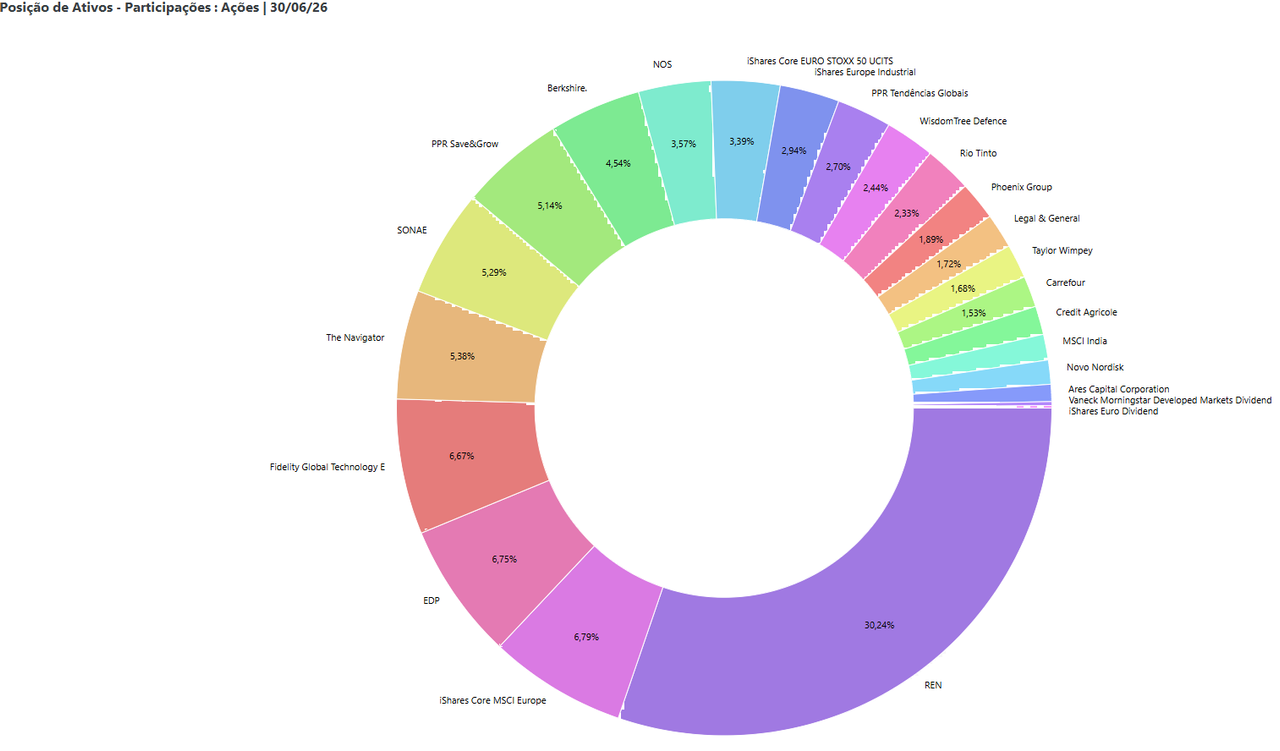Screen dimensions: 1280x751
Task: Select the magenta slice showing 2,44%
Action: (876, 189)
